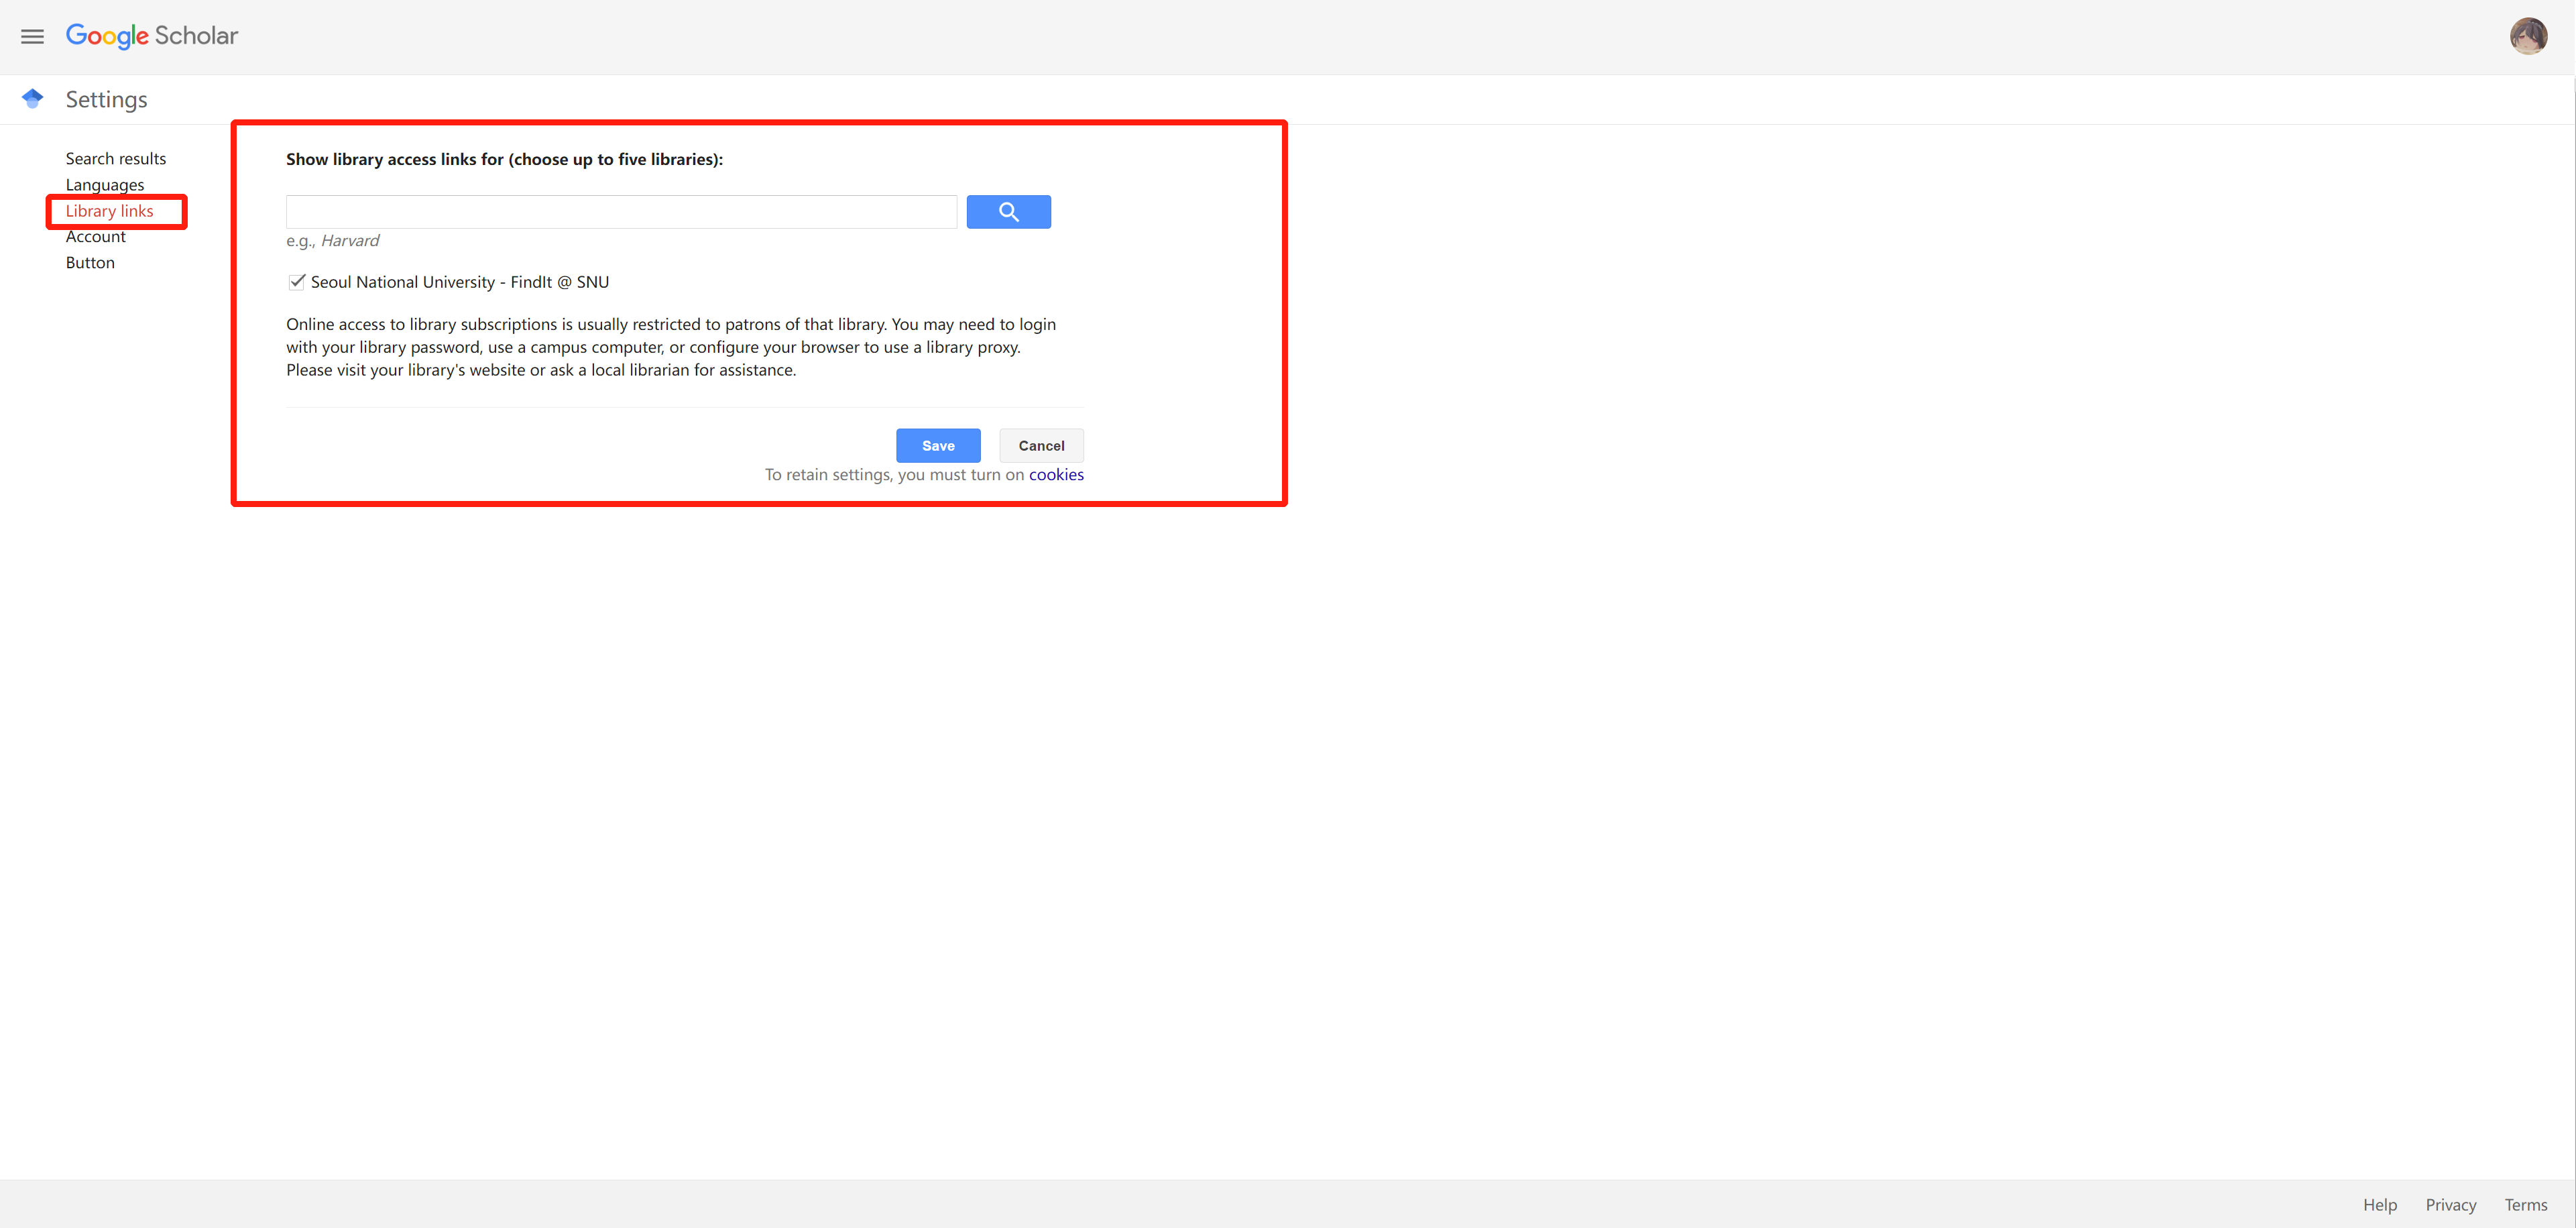
Task: Open the Button settings section
Action: 90,262
